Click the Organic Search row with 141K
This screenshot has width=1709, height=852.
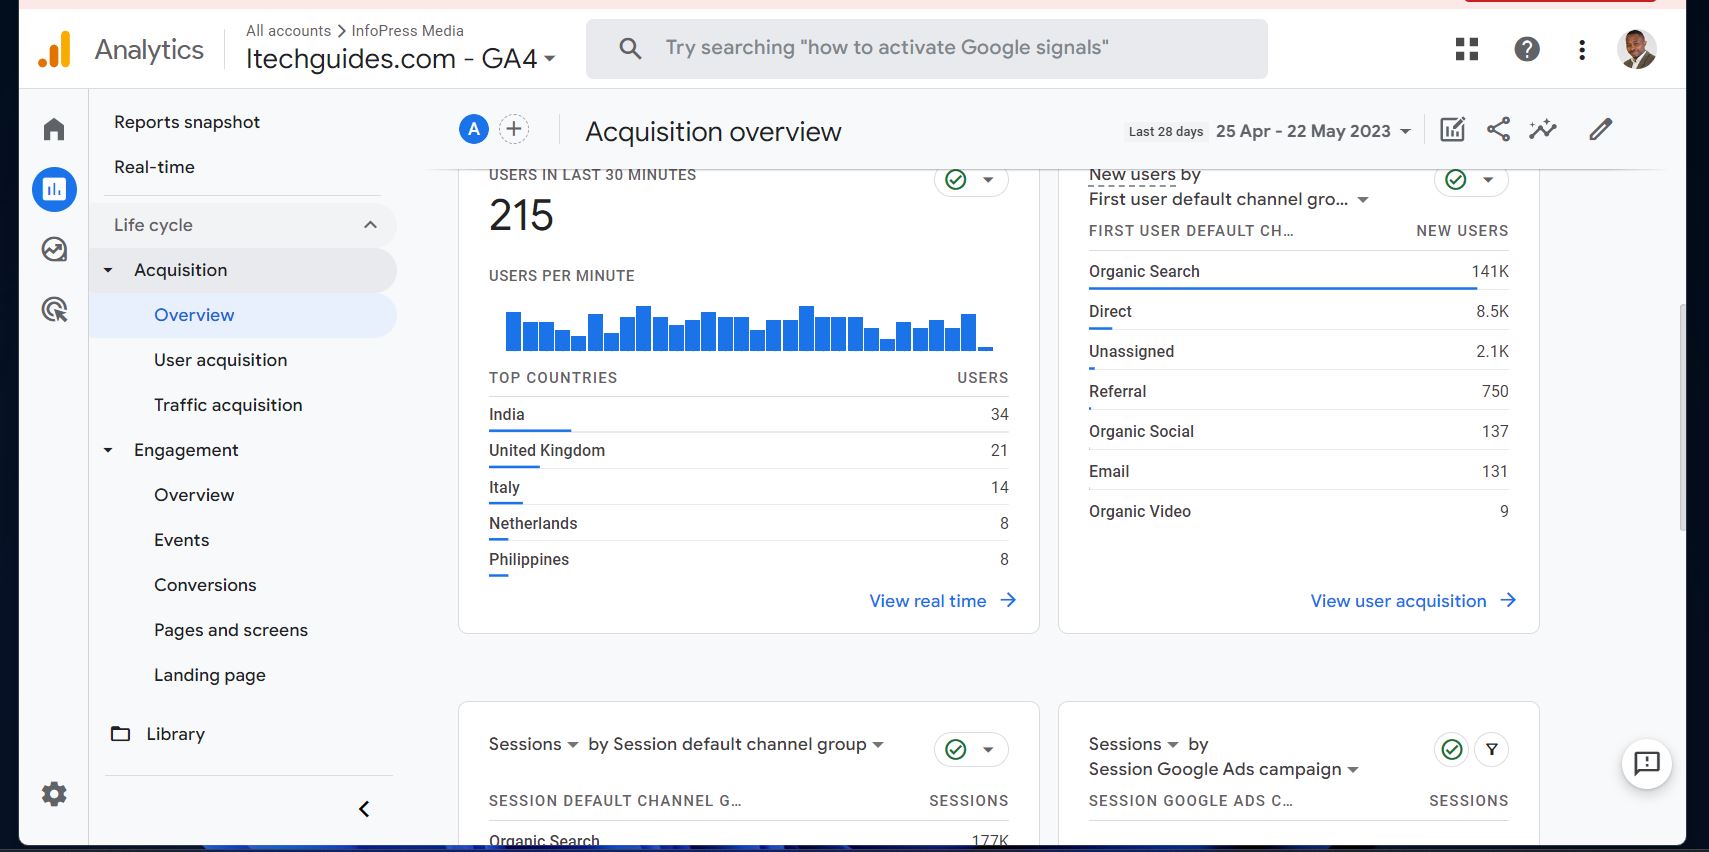click(x=1298, y=271)
